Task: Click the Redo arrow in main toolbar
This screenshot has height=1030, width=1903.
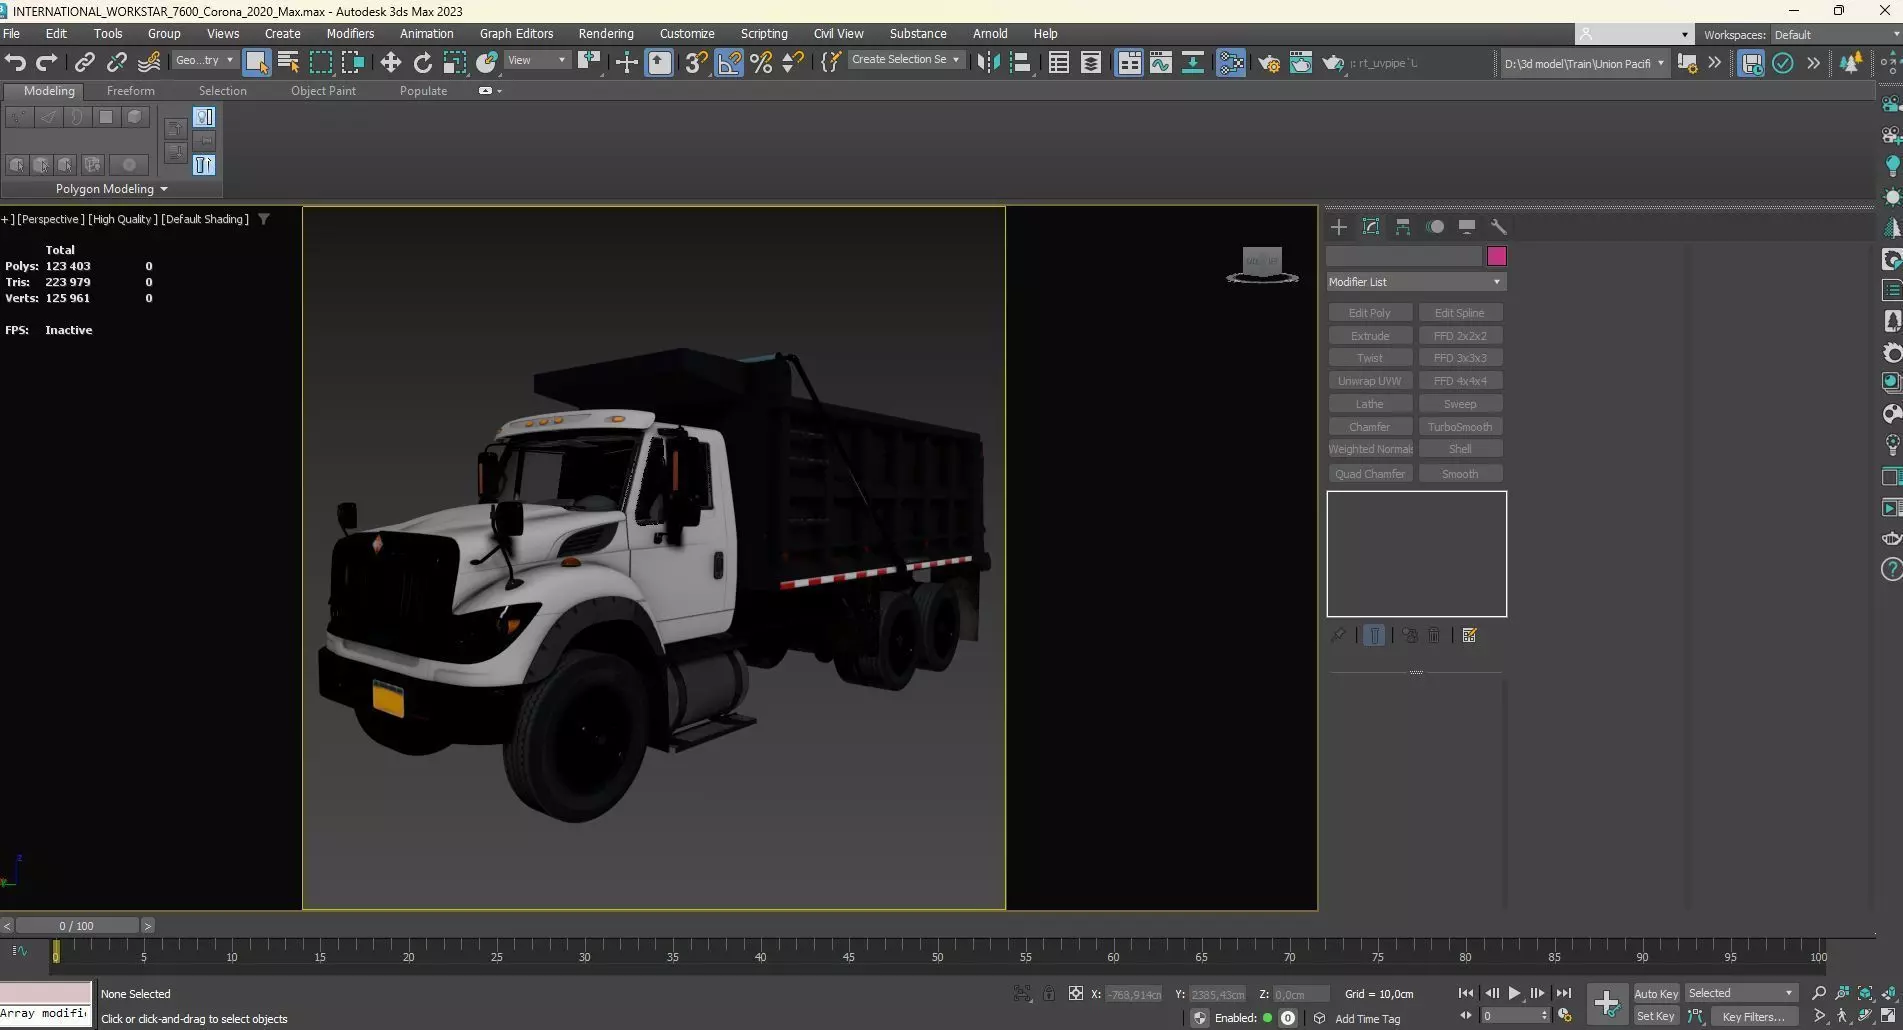Action: [x=47, y=62]
